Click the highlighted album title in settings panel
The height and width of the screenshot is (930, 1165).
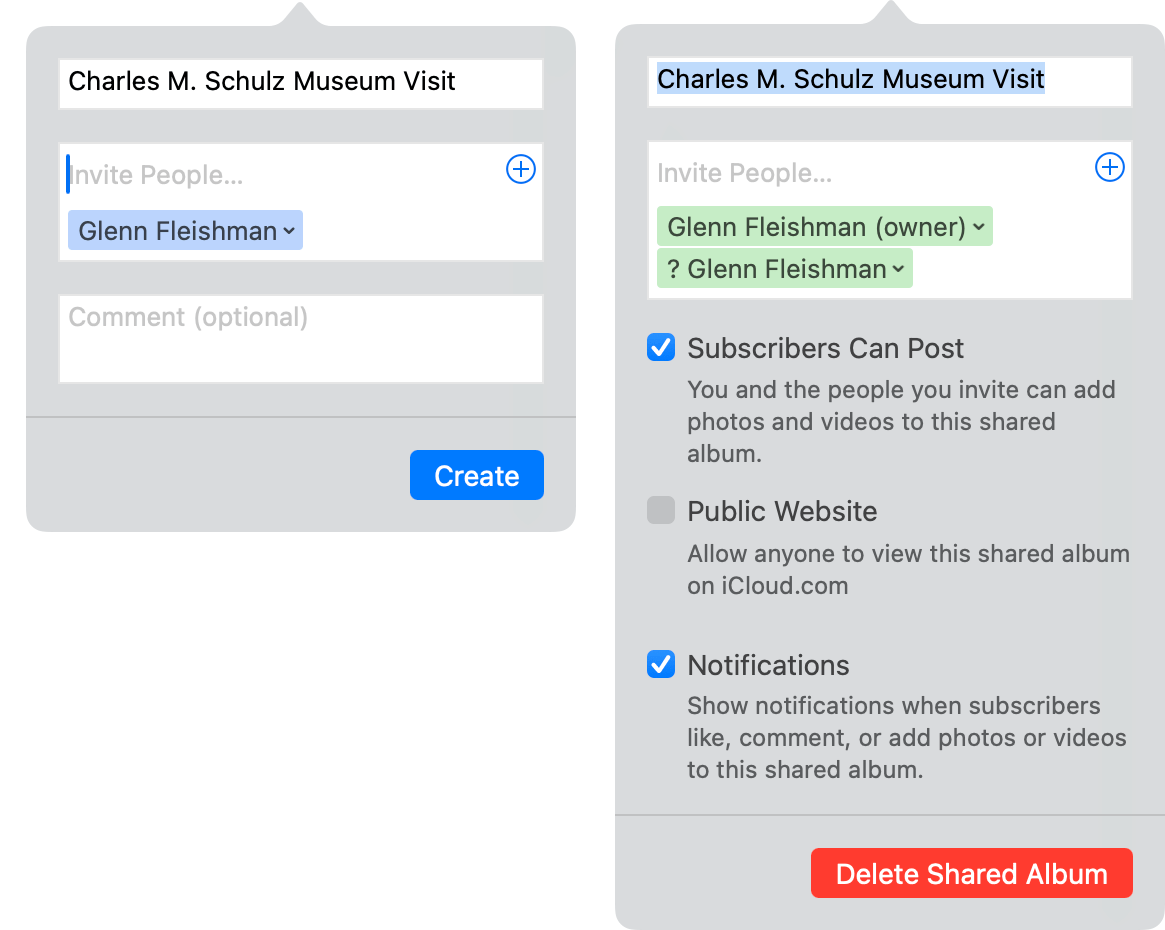coord(850,80)
